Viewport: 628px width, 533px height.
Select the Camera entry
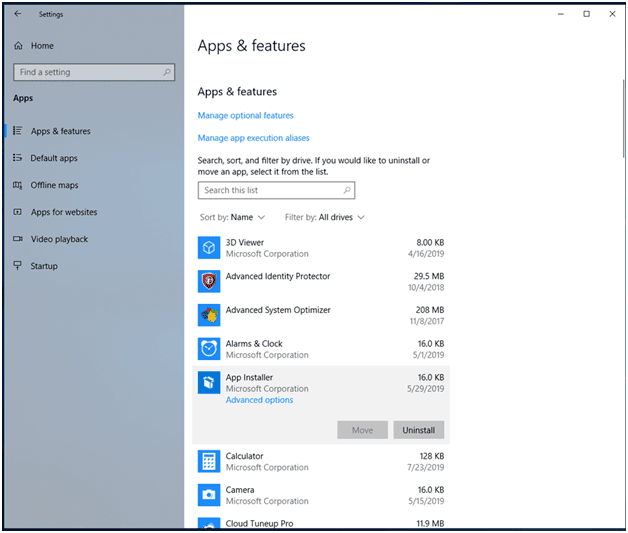[x=321, y=495]
